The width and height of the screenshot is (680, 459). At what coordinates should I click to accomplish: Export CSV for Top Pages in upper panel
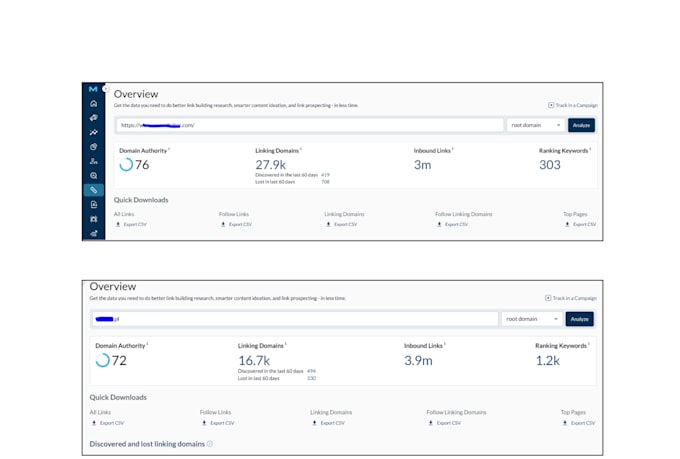[581, 224]
